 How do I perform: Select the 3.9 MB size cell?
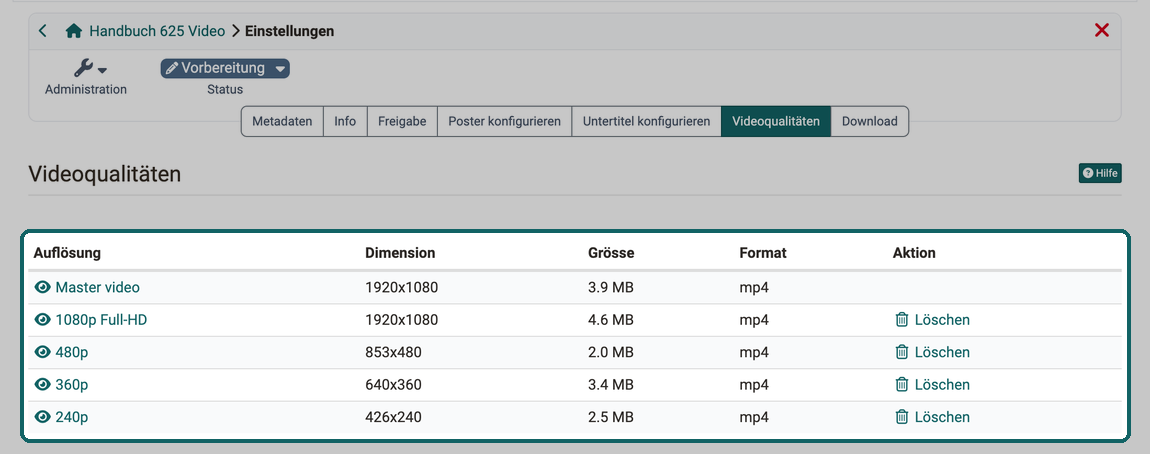coord(611,288)
